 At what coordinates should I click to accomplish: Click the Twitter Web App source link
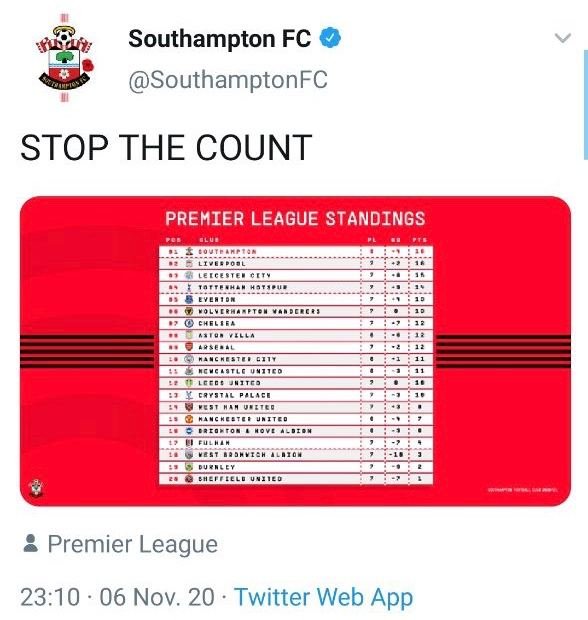pyautogui.click(x=323, y=597)
